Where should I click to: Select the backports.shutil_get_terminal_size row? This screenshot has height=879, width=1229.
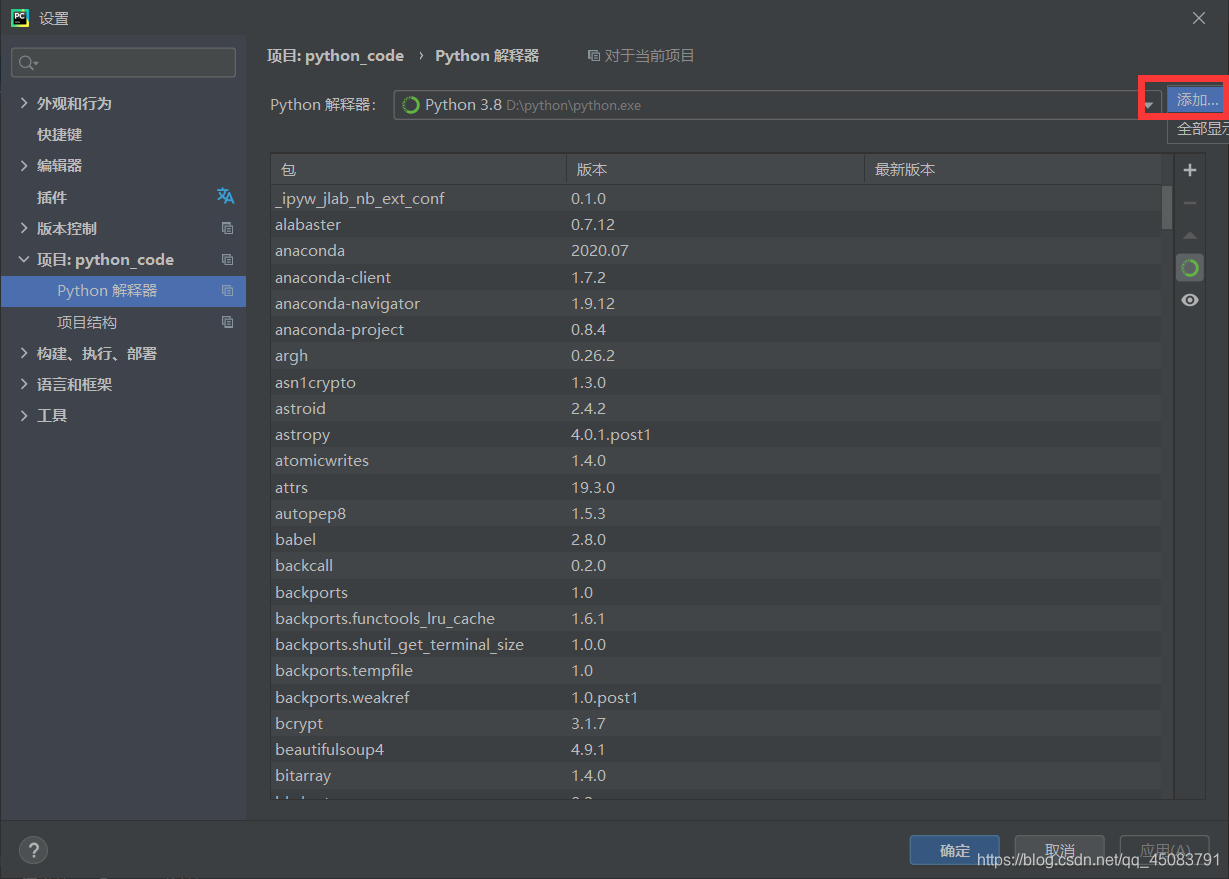716,644
